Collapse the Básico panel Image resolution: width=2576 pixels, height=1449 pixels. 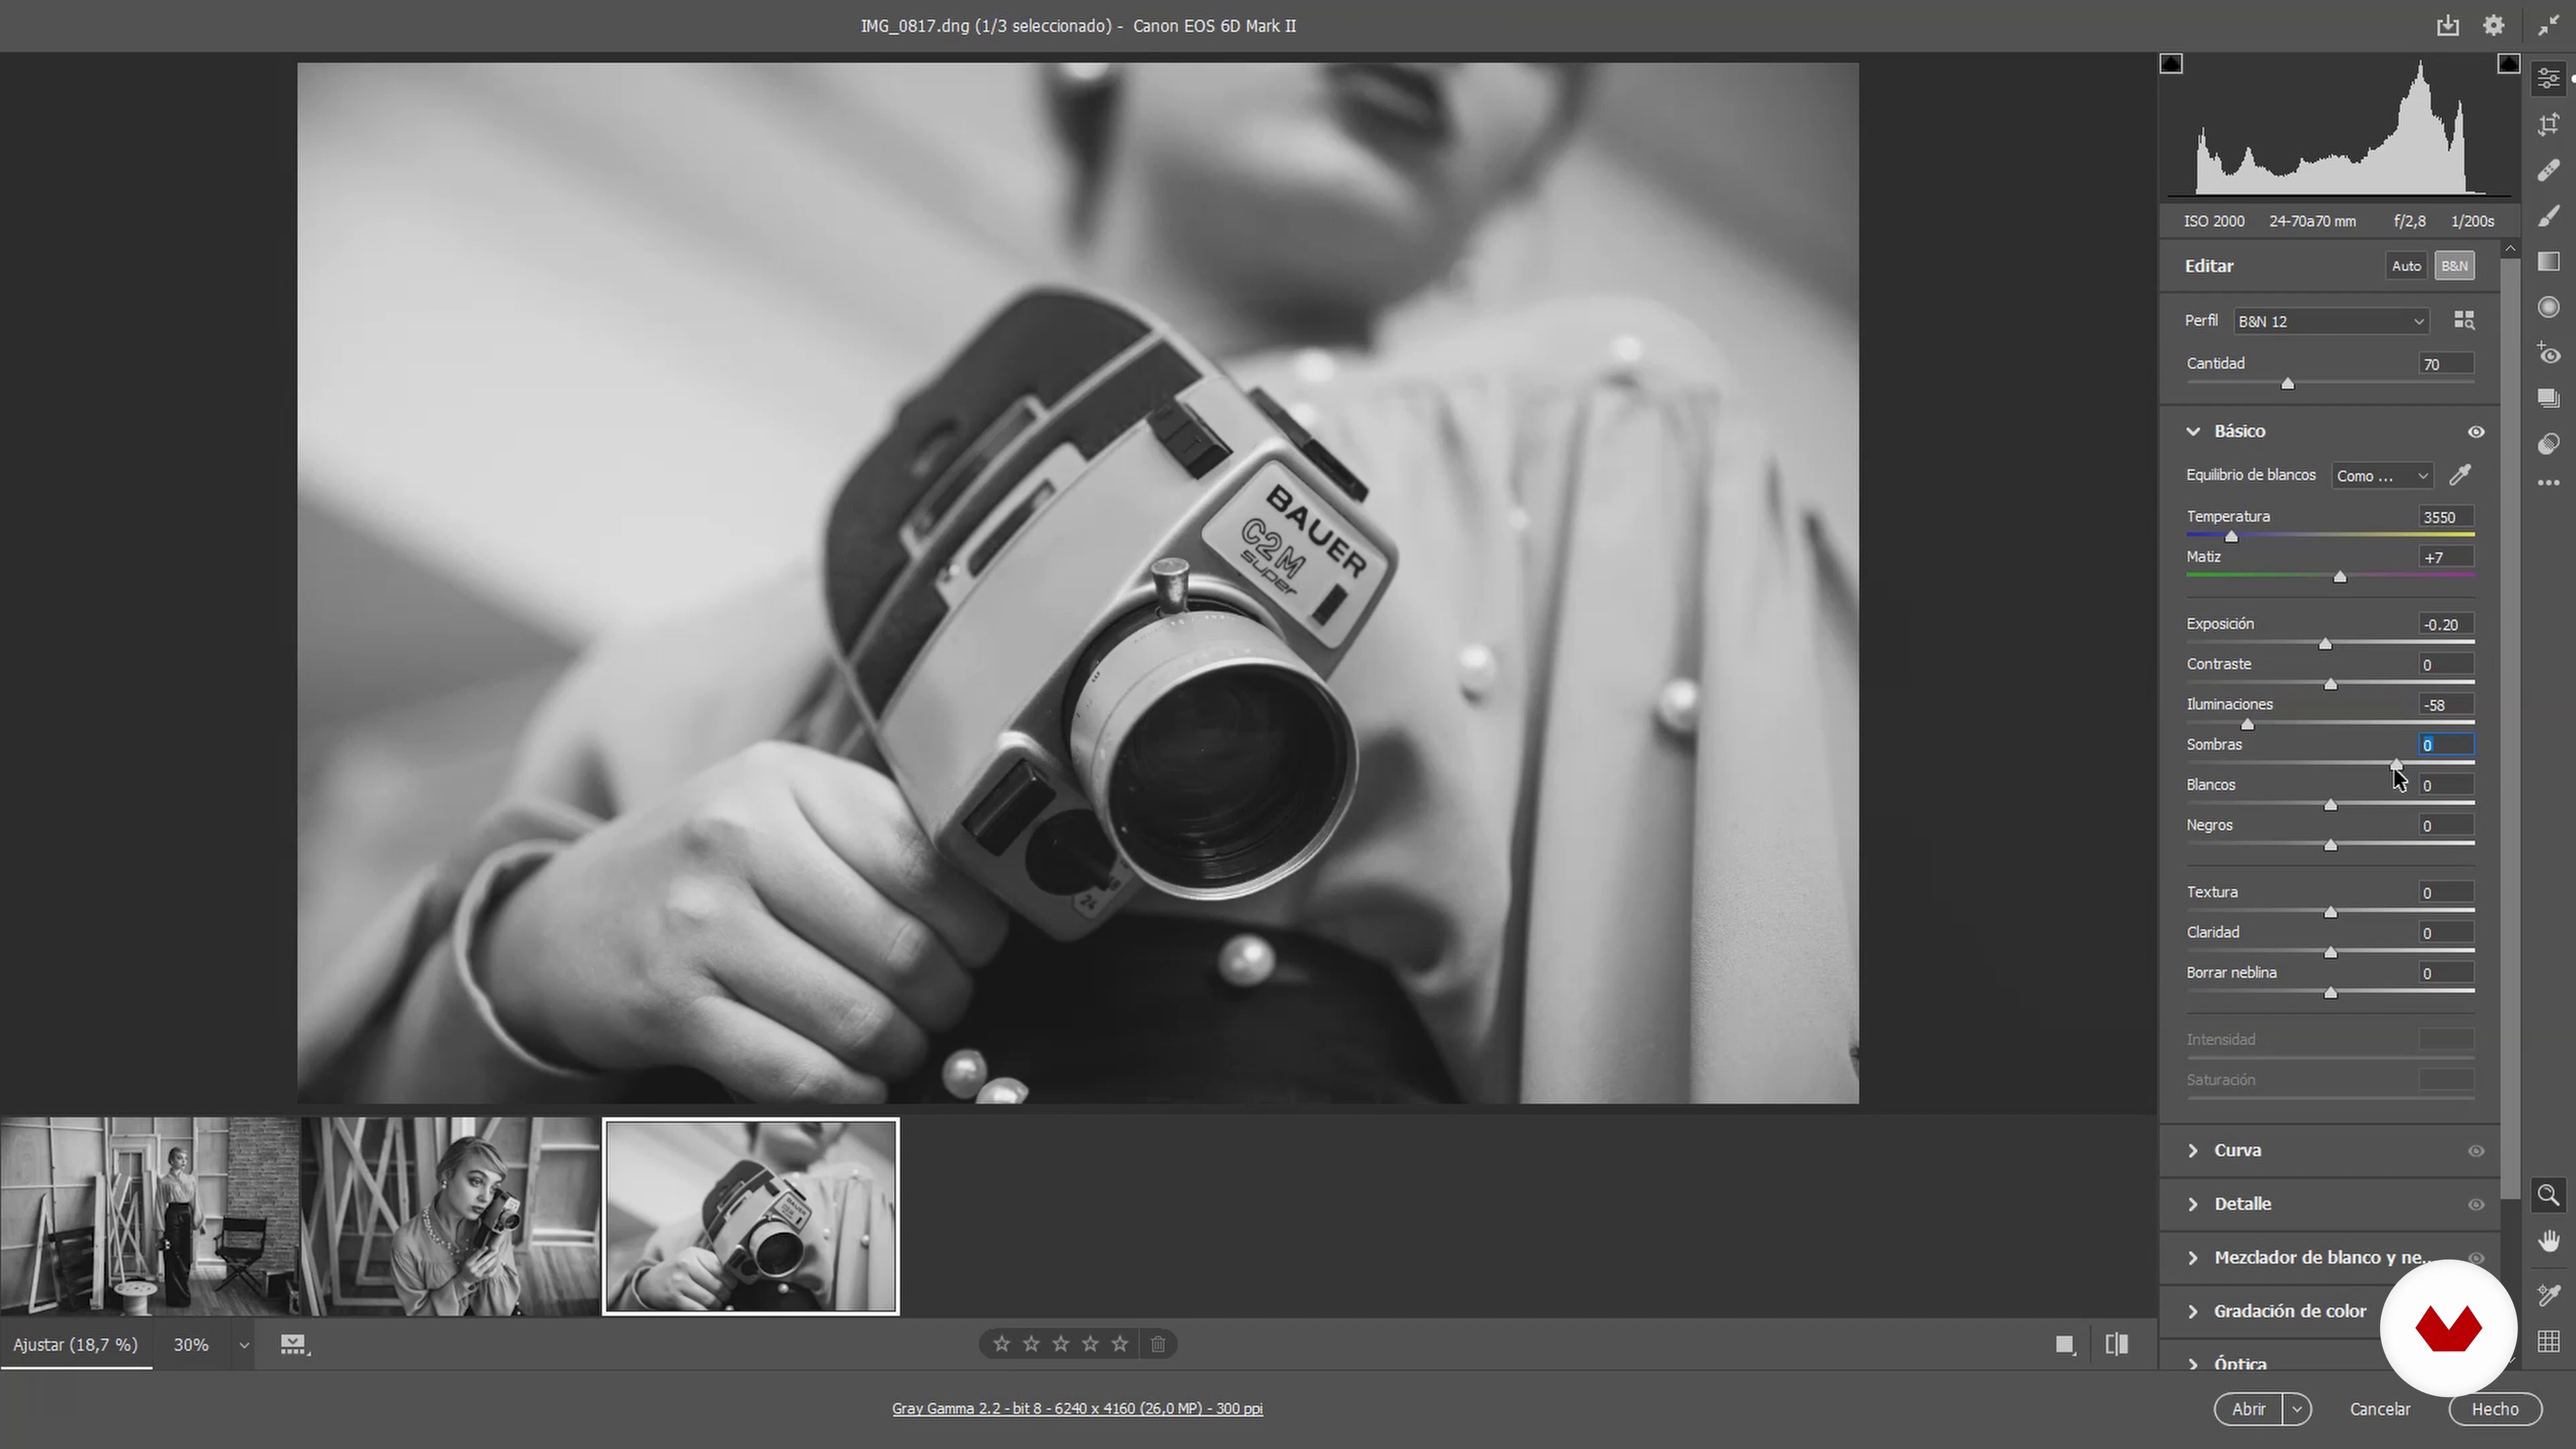2193,431
